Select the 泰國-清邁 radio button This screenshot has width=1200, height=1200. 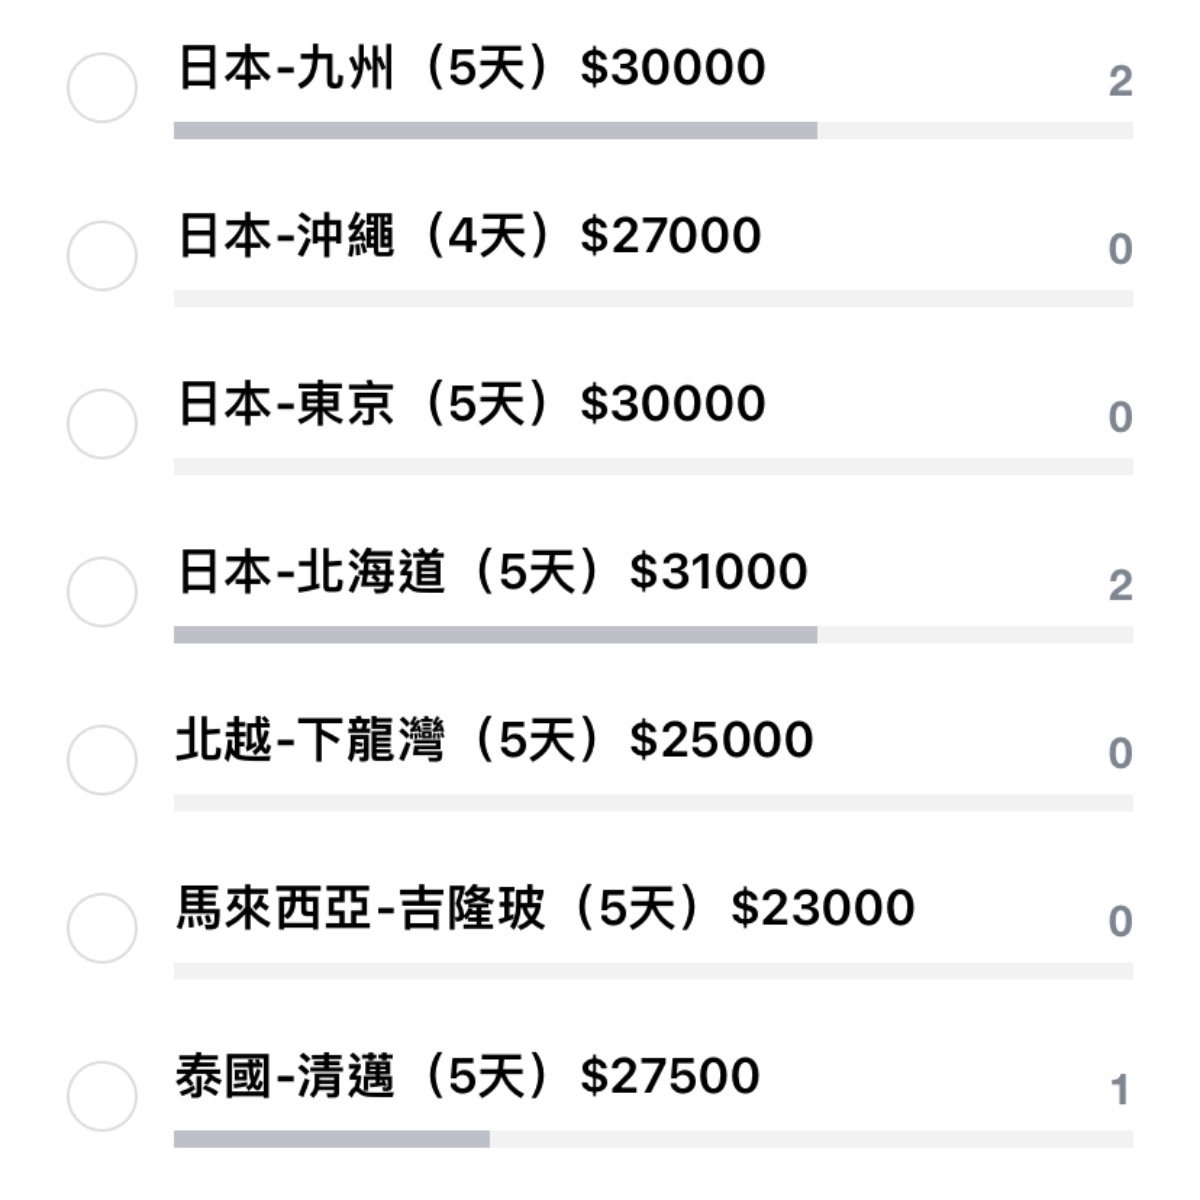(x=102, y=1096)
